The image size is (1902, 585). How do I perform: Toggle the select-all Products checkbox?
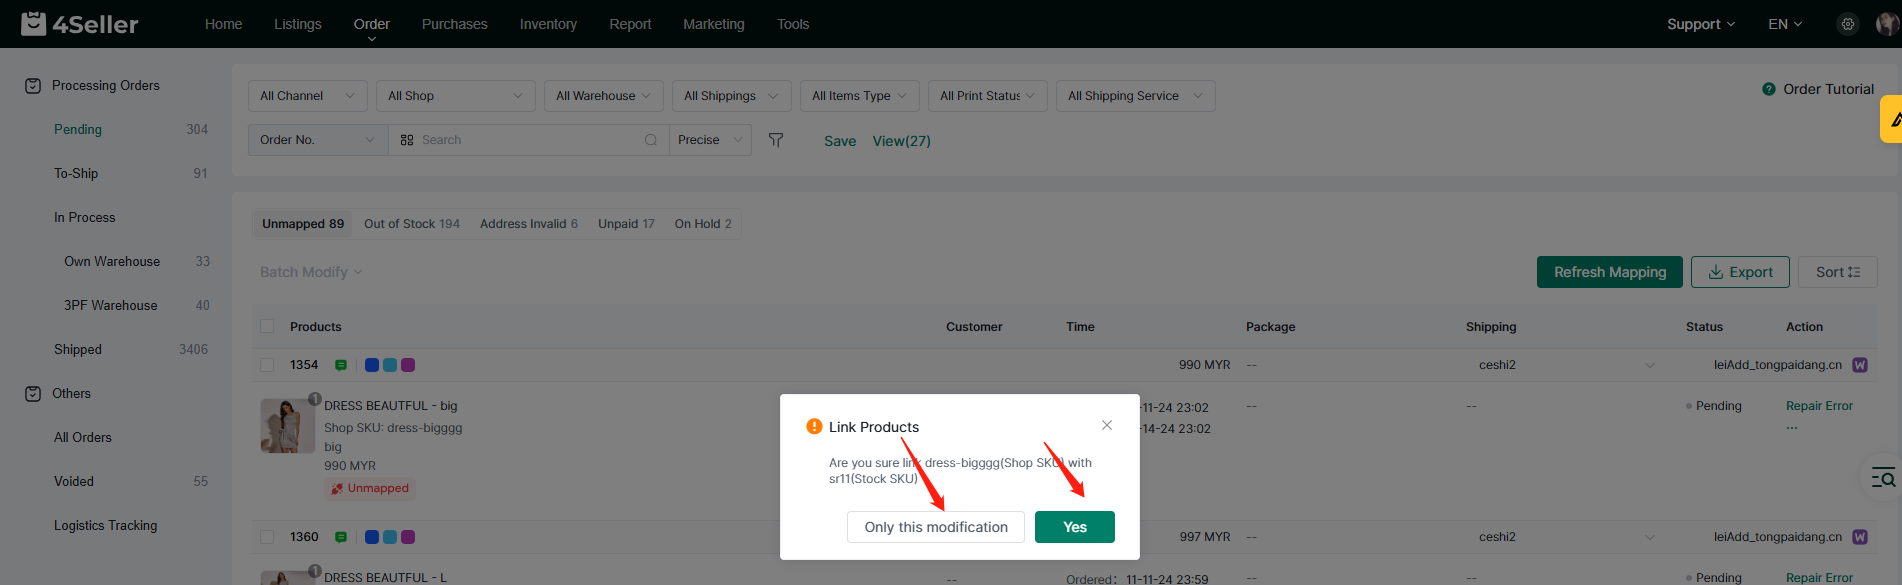click(267, 327)
